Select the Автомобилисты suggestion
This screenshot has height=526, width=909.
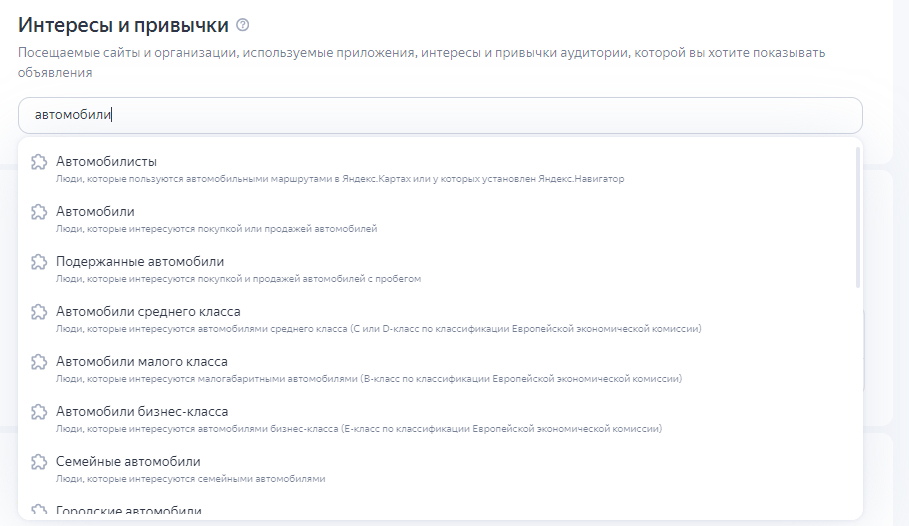click(437, 169)
